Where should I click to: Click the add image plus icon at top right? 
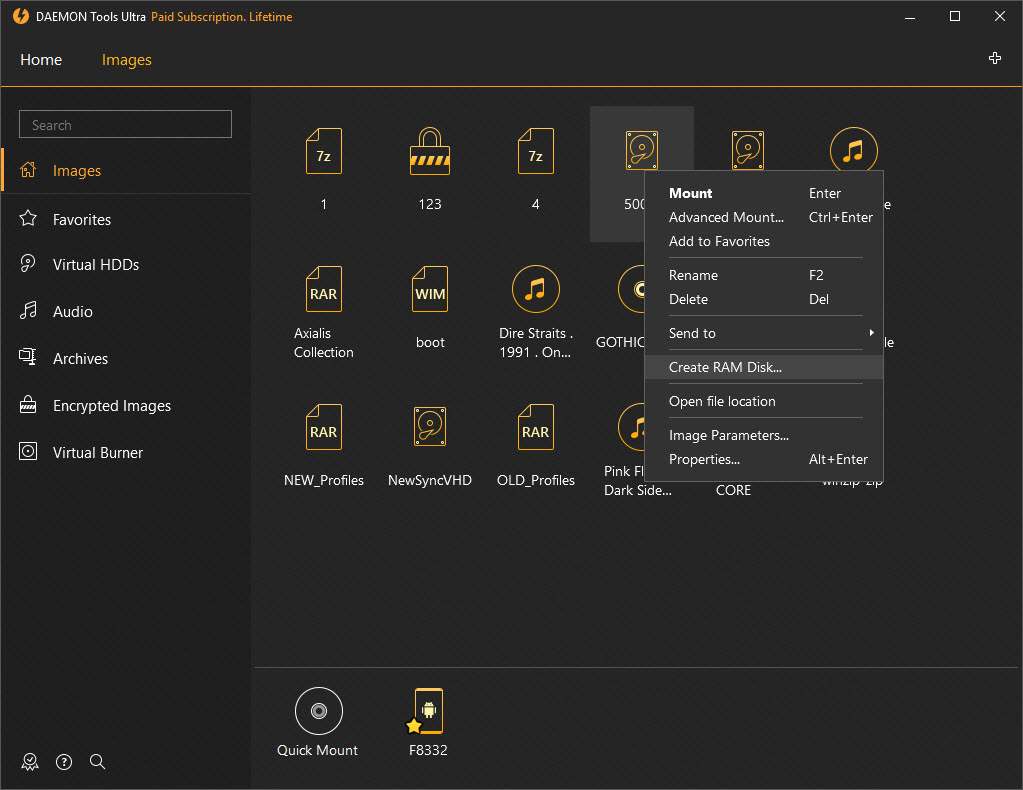pos(994,59)
